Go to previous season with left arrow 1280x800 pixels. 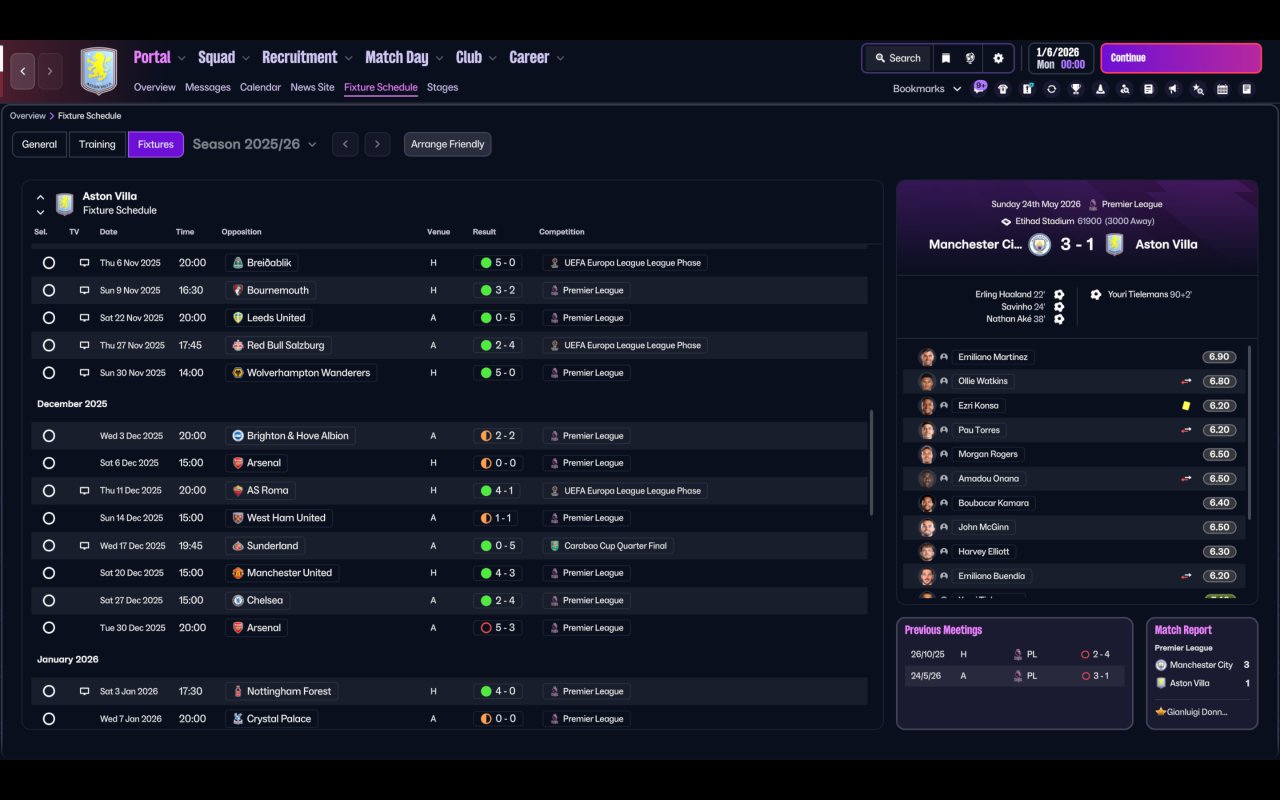tap(345, 144)
